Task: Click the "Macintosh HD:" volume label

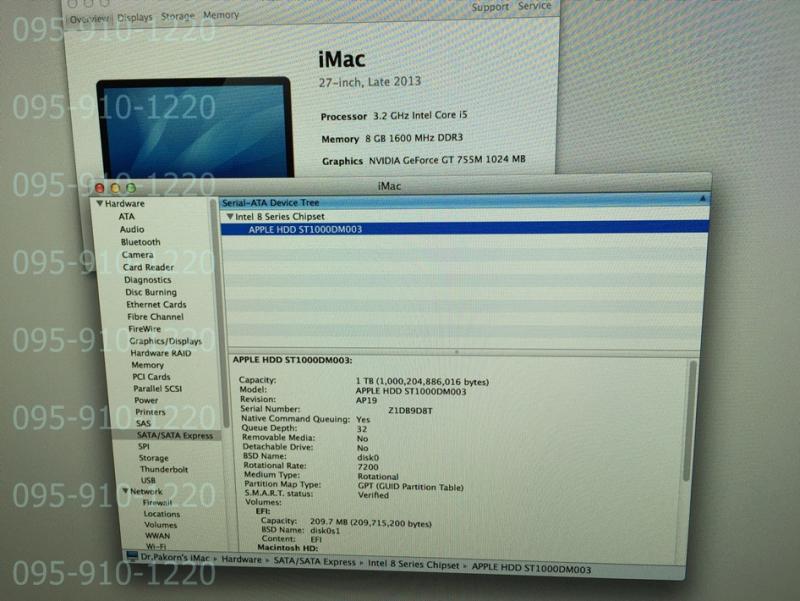Action: tap(288, 547)
